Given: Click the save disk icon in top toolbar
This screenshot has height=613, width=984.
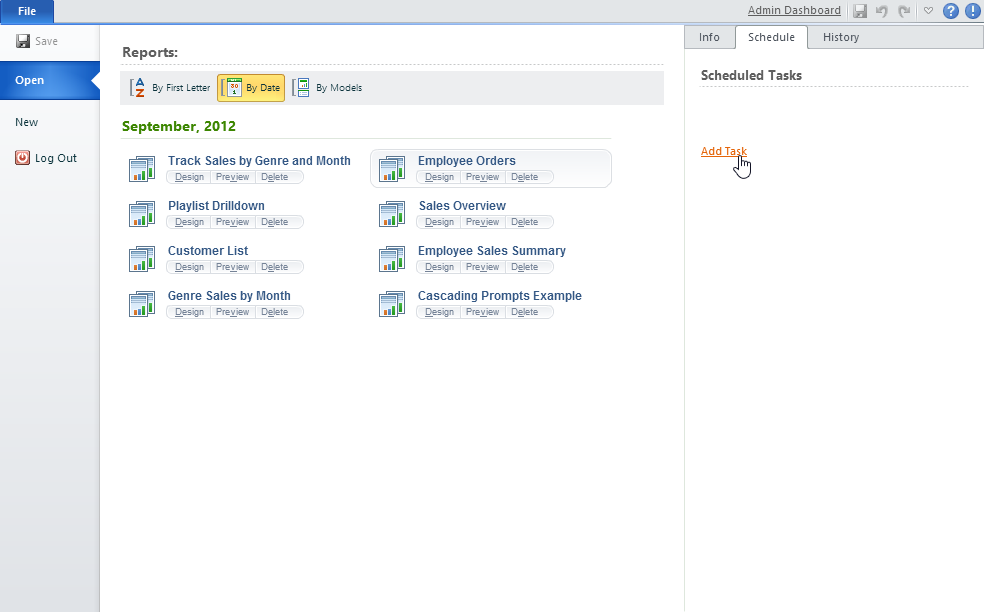Looking at the screenshot, I should (860, 11).
